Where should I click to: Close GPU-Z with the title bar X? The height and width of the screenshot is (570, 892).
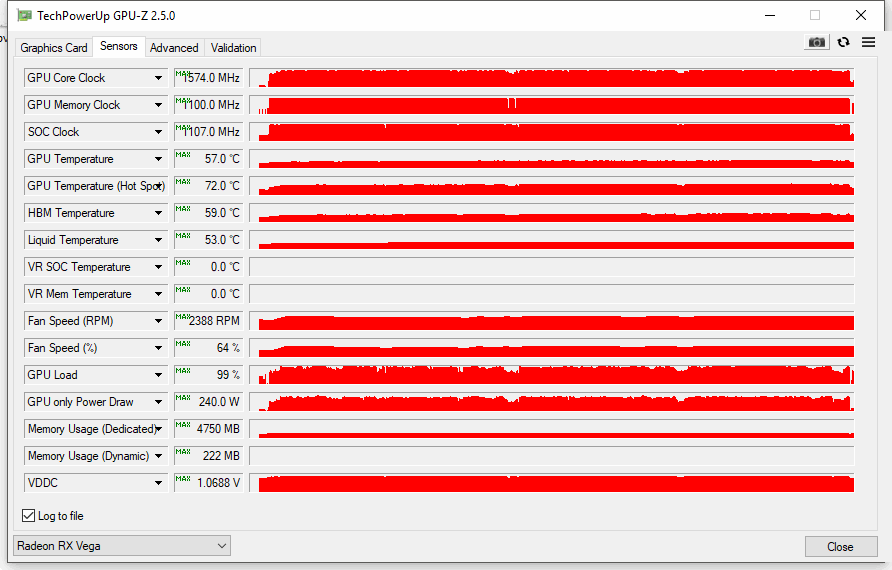point(861,15)
